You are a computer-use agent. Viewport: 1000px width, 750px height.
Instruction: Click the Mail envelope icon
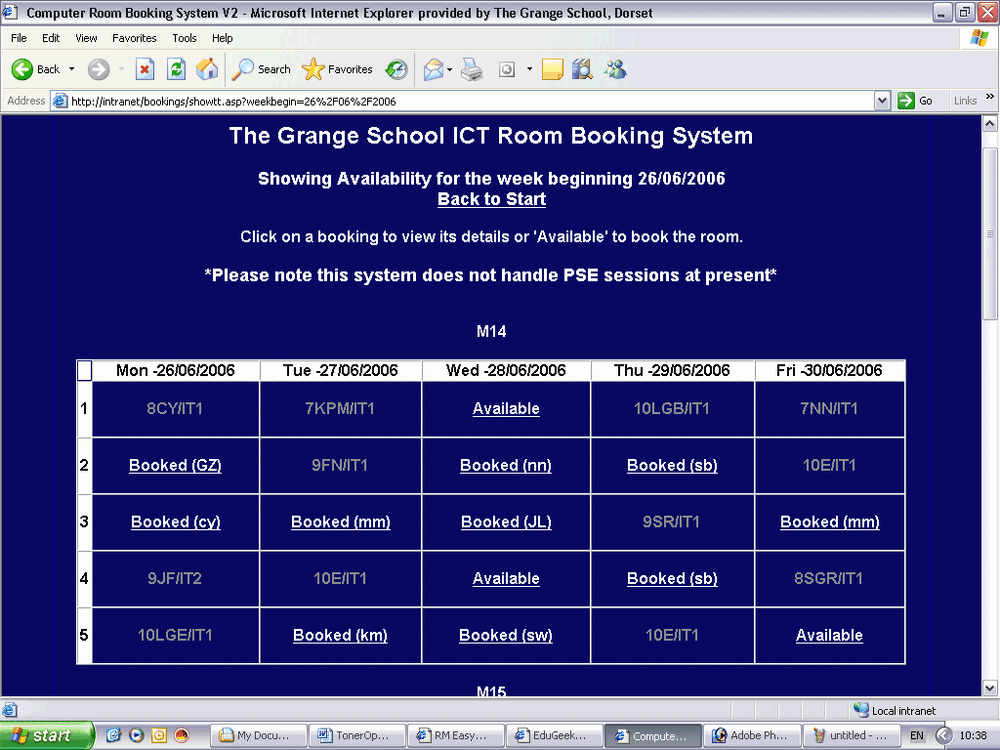(434, 69)
